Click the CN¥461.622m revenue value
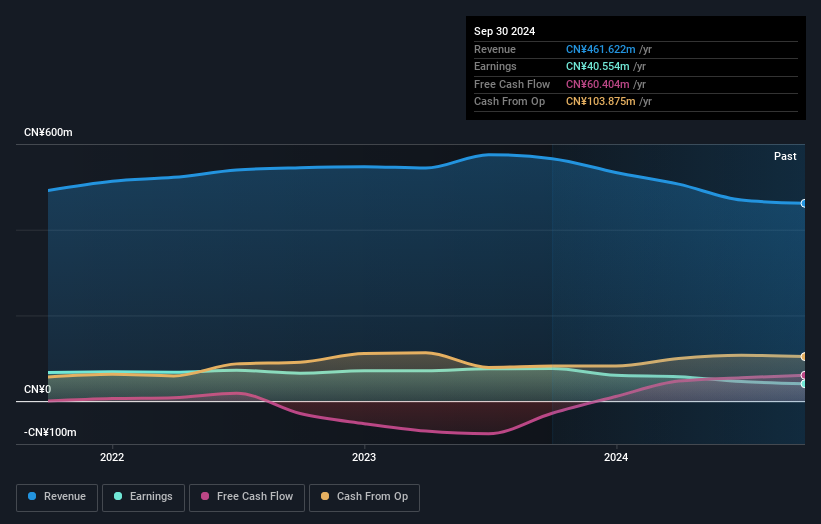This screenshot has height=524, width=821. [x=601, y=49]
